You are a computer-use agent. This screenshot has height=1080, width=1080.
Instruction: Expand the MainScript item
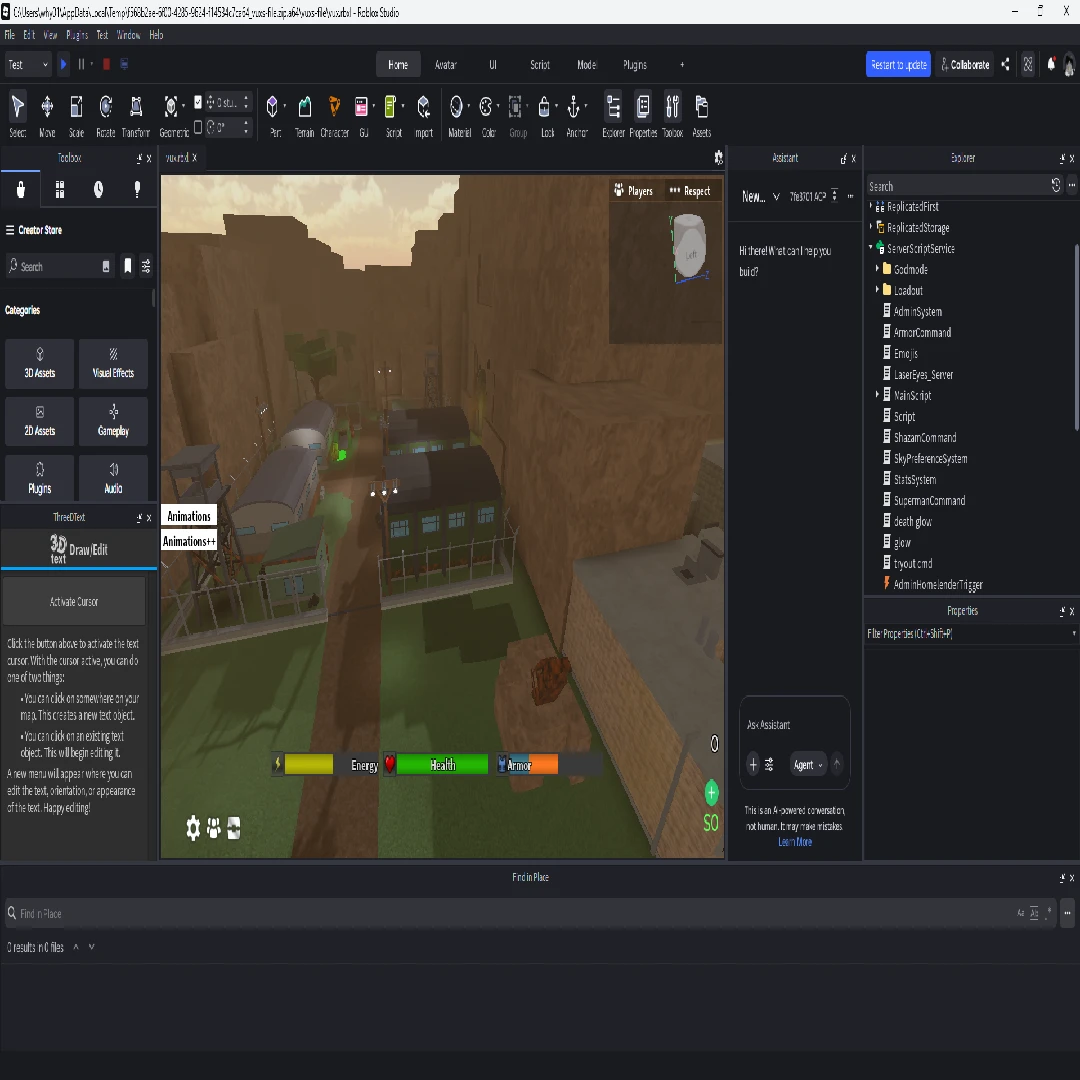point(877,394)
